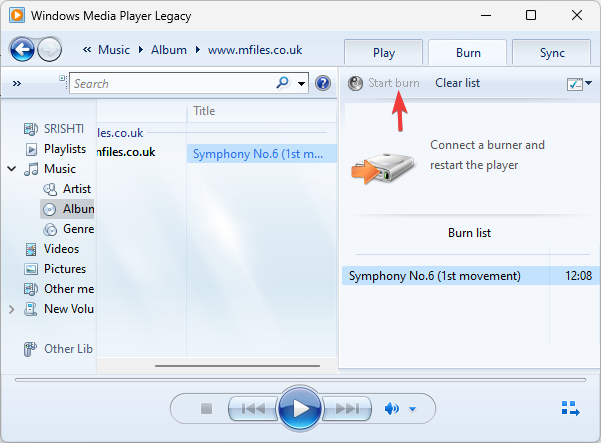Select Symphony No.6 (1st movement) in burn list
The width and height of the screenshot is (601, 443).
[435, 276]
